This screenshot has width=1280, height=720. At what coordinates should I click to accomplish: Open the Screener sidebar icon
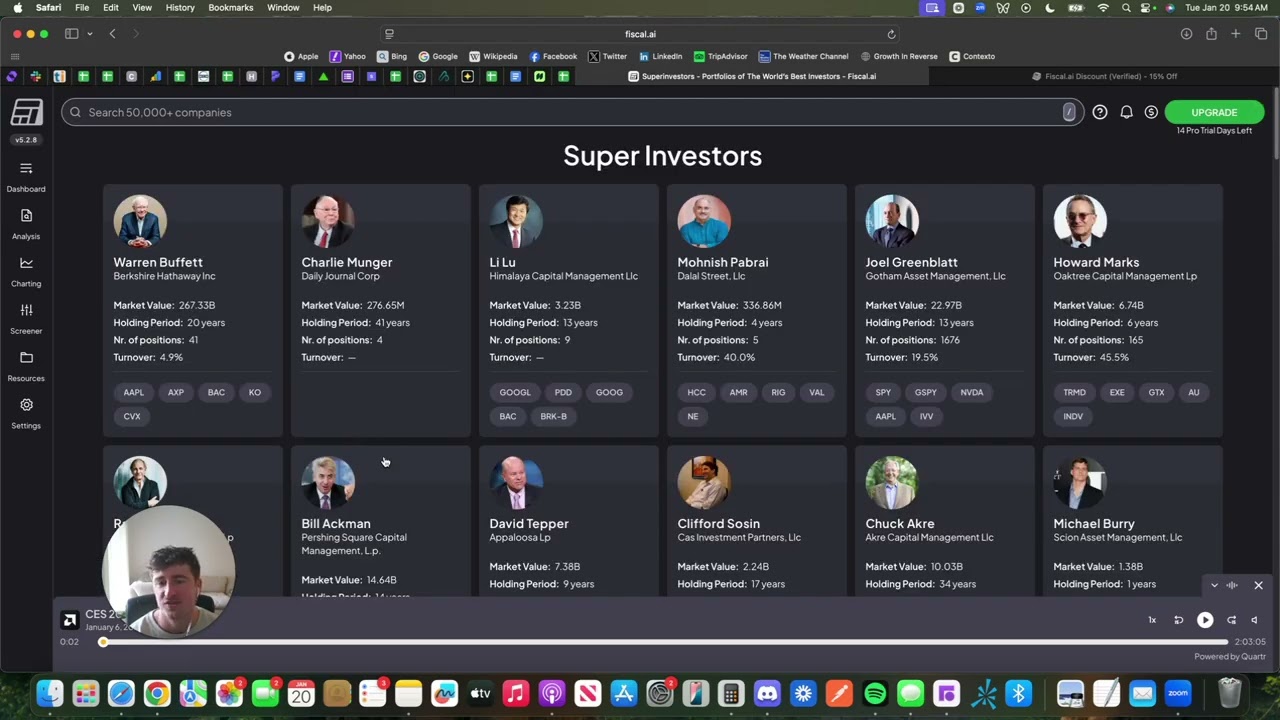26,310
